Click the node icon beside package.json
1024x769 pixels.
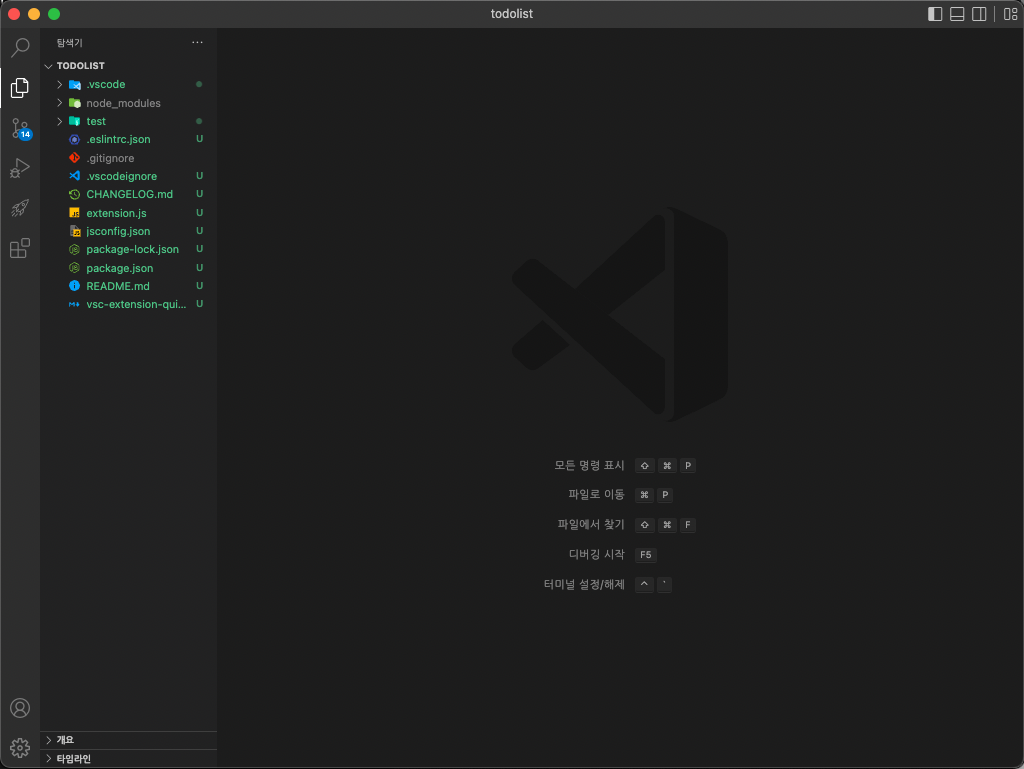coord(74,268)
